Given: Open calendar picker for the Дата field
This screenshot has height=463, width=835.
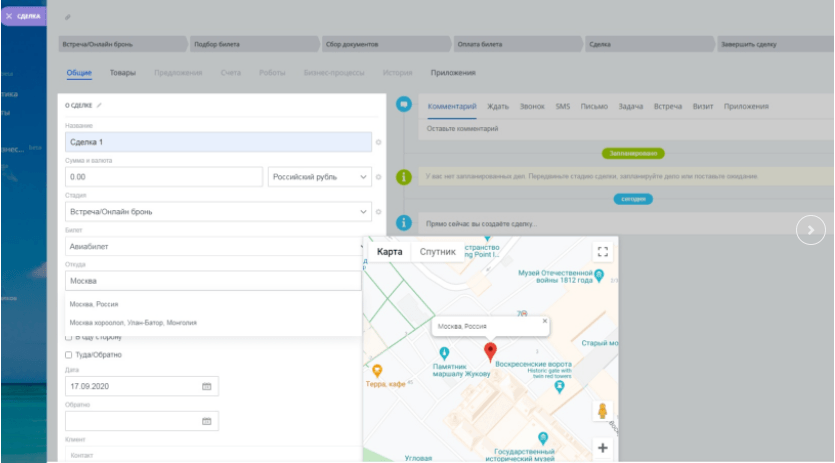Looking at the screenshot, I should coord(206,386).
